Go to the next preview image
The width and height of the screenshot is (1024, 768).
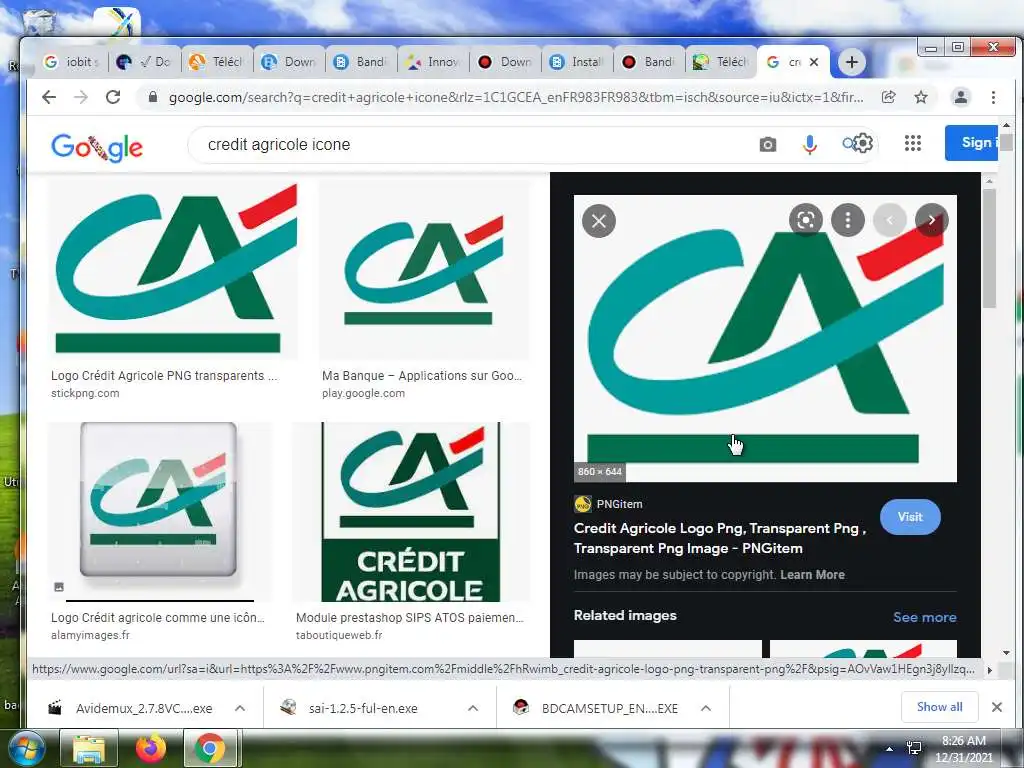[x=931, y=220]
